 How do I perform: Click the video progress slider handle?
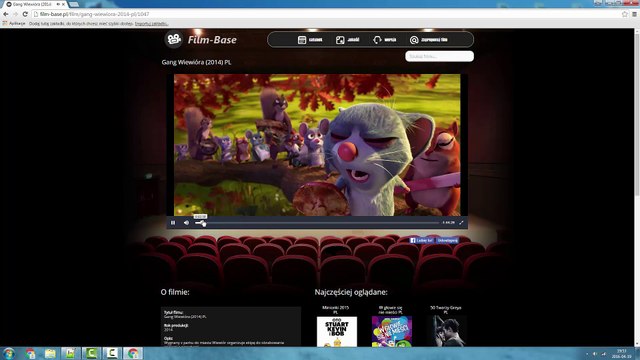203,223
